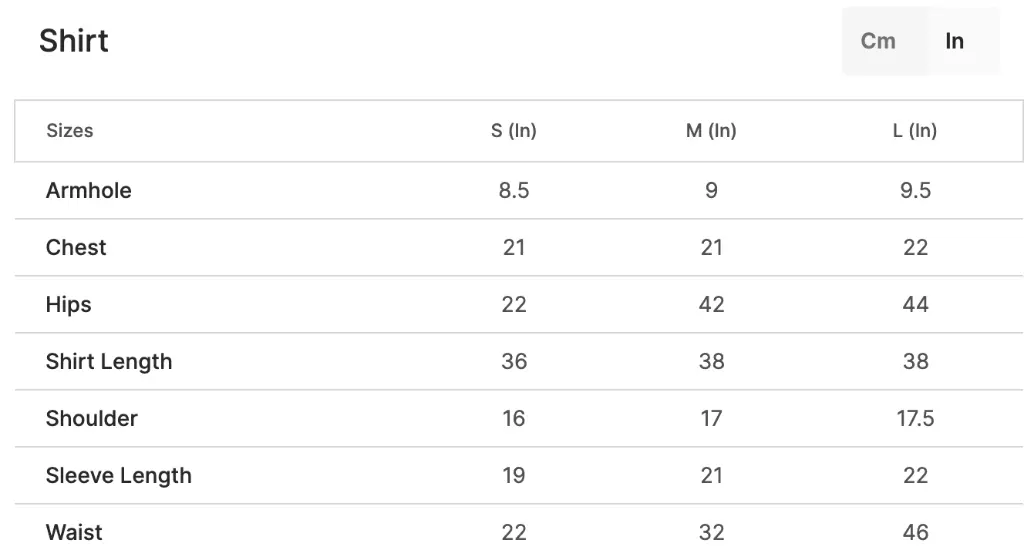Image resolution: width=1024 pixels, height=550 pixels.
Task: Click the Shirt heading
Action: (x=74, y=40)
